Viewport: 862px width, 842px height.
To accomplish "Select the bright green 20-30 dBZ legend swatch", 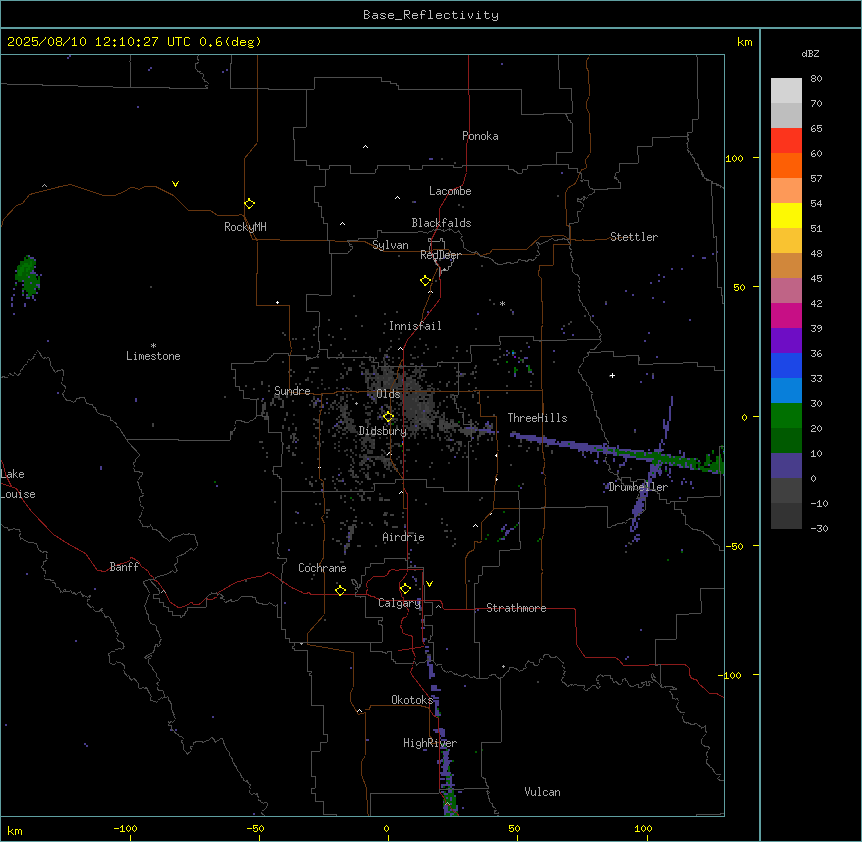I will coord(786,416).
